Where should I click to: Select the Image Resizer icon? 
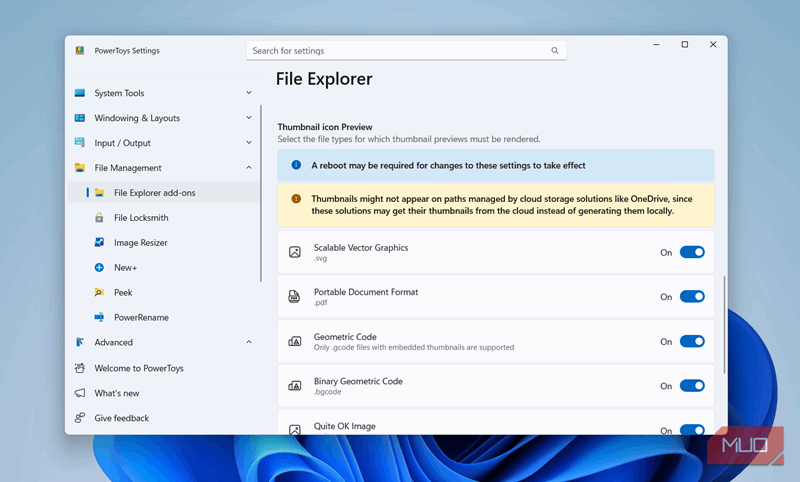tap(99, 243)
